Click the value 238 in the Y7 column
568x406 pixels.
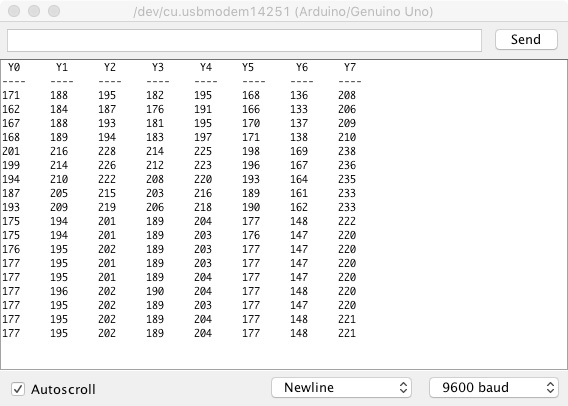tap(347, 151)
